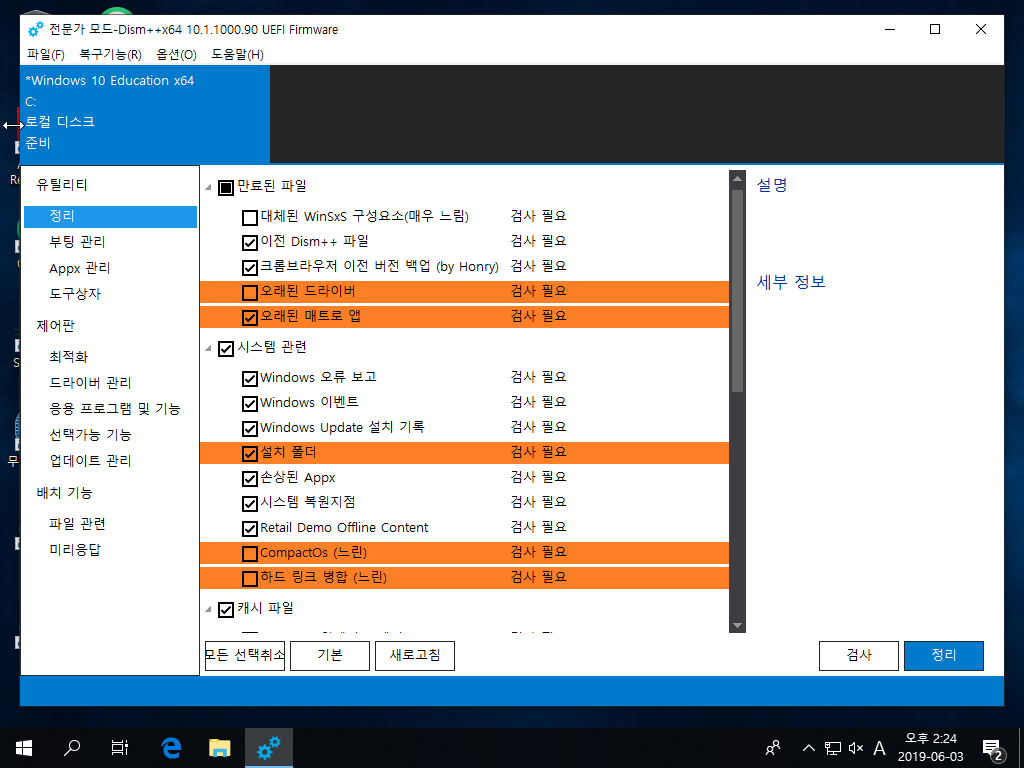
Task: Click the 새로고침 button
Action: pyautogui.click(x=415, y=656)
